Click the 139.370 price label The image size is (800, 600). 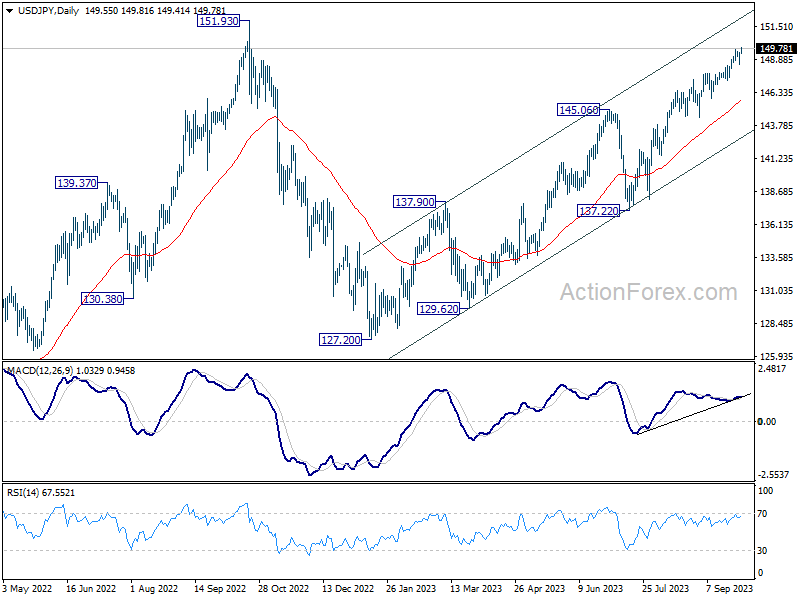point(77,183)
